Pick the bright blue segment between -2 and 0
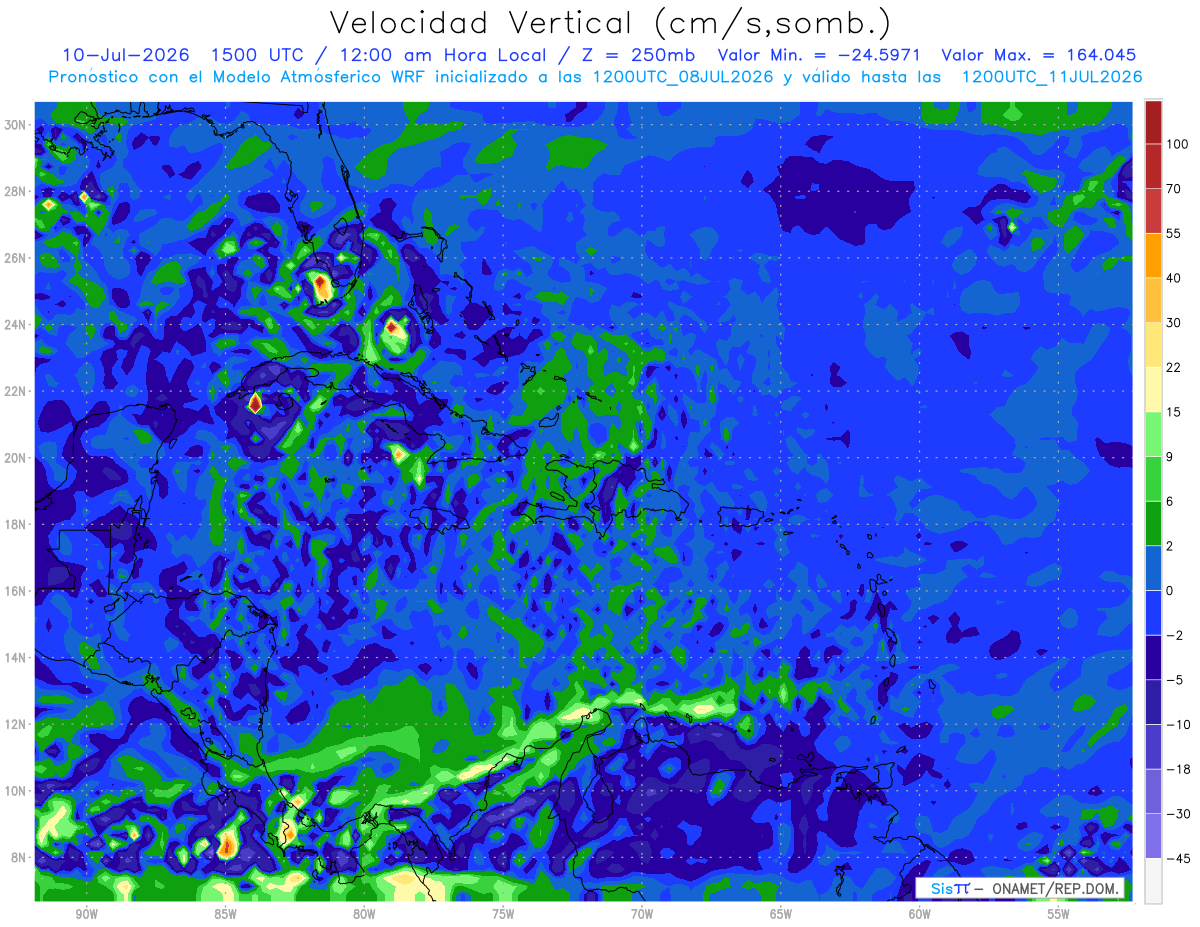The height and width of the screenshot is (927, 1200). (x=1153, y=613)
